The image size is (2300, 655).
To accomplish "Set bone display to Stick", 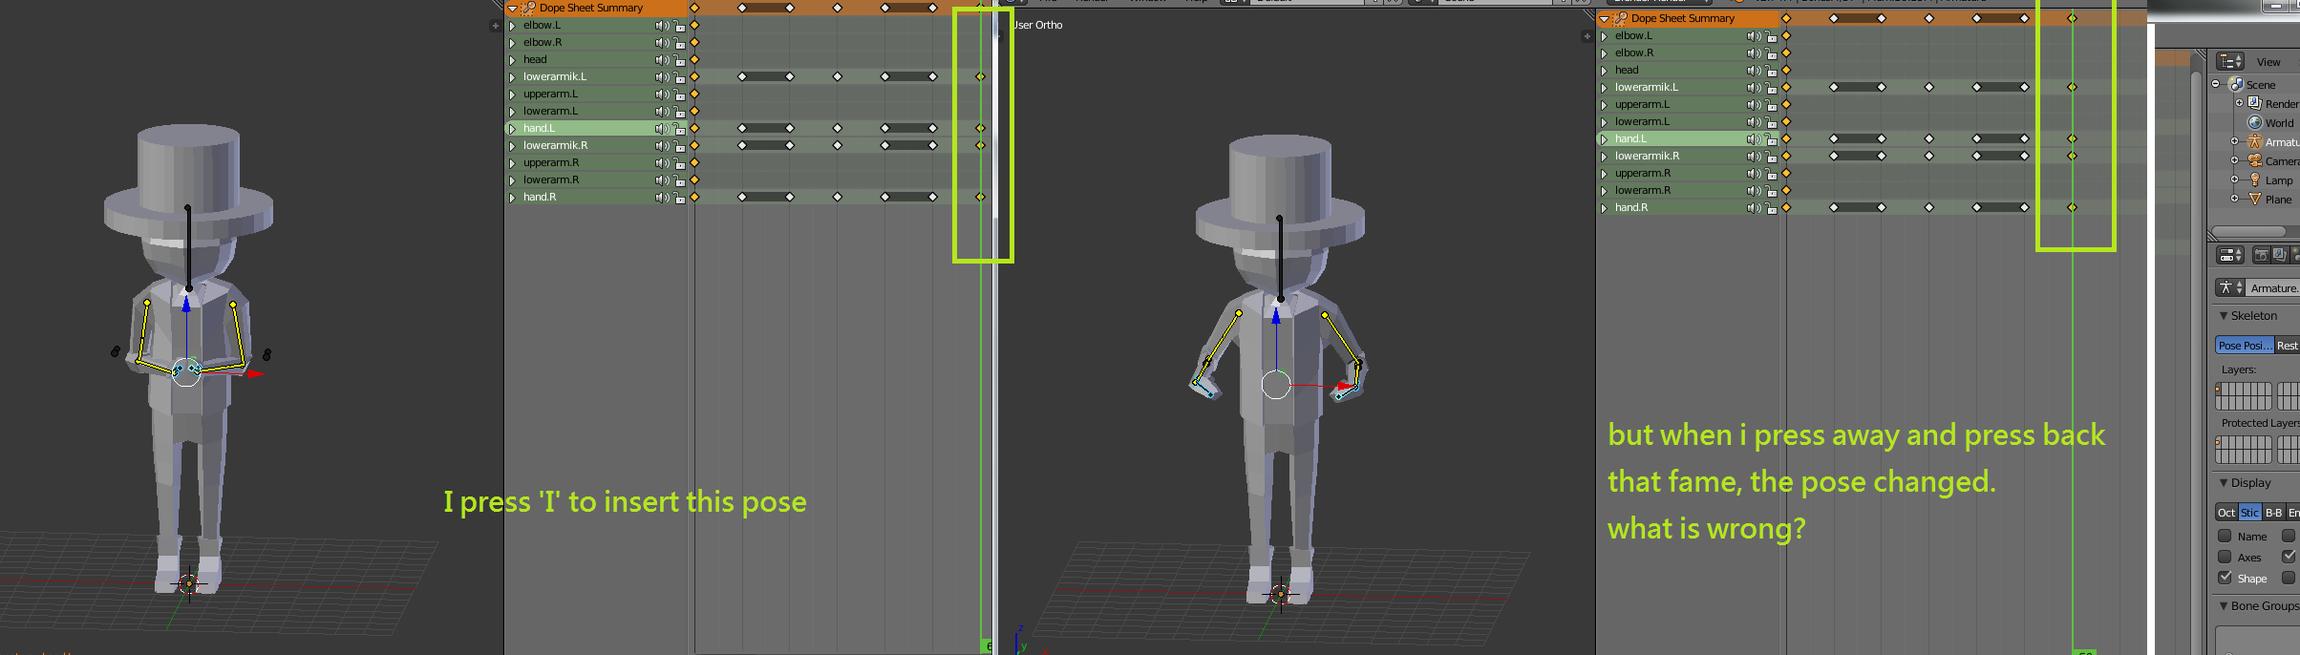I will pos(2249,512).
